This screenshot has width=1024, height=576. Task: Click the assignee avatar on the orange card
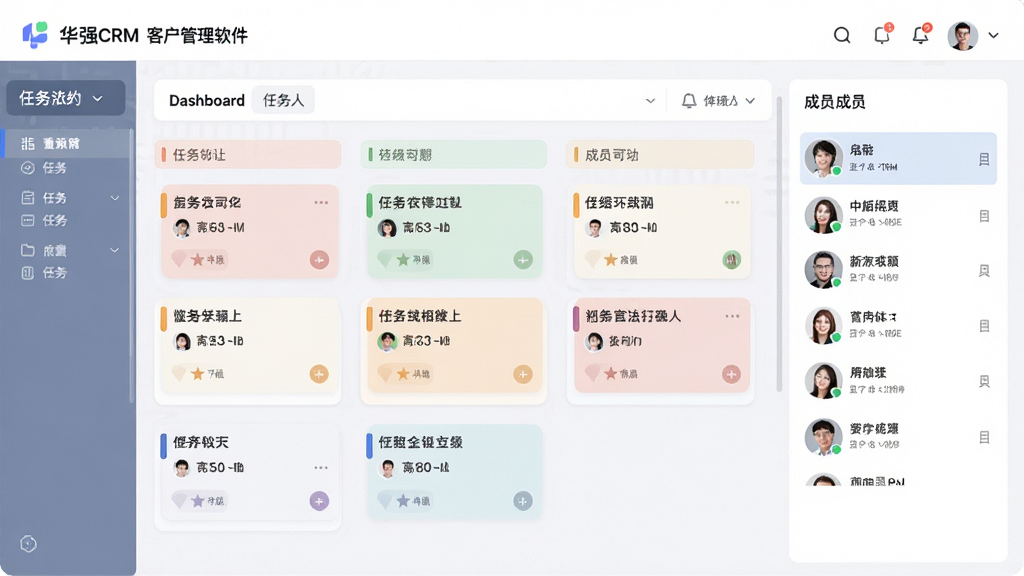click(x=387, y=341)
